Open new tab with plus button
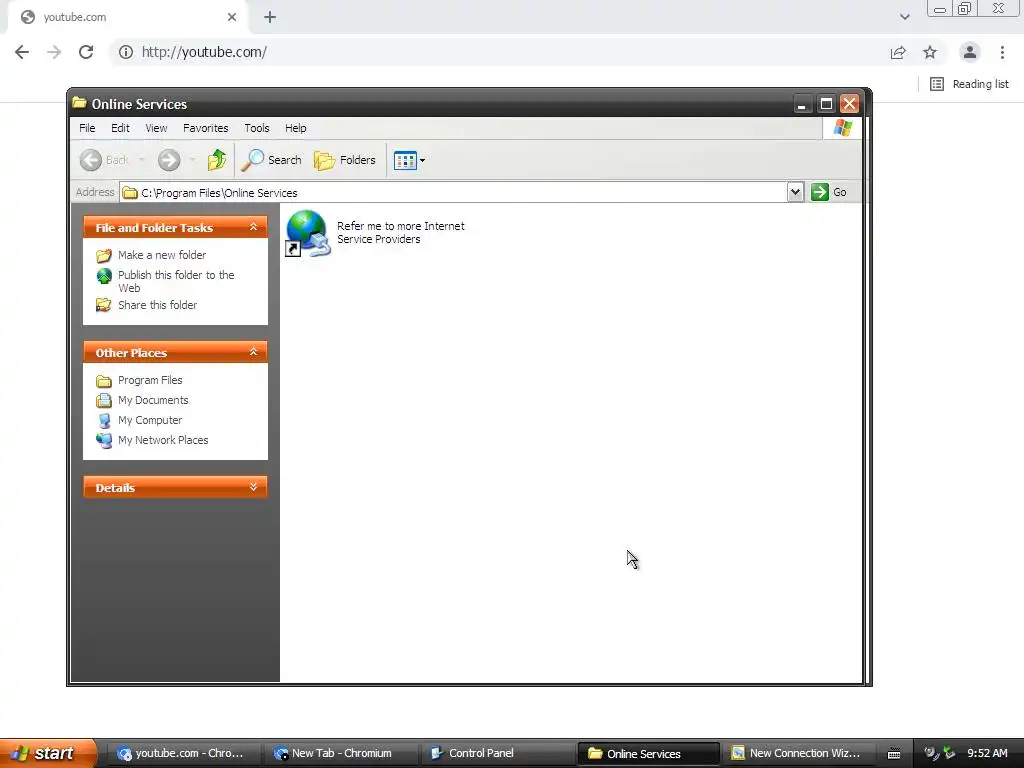 (x=270, y=18)
